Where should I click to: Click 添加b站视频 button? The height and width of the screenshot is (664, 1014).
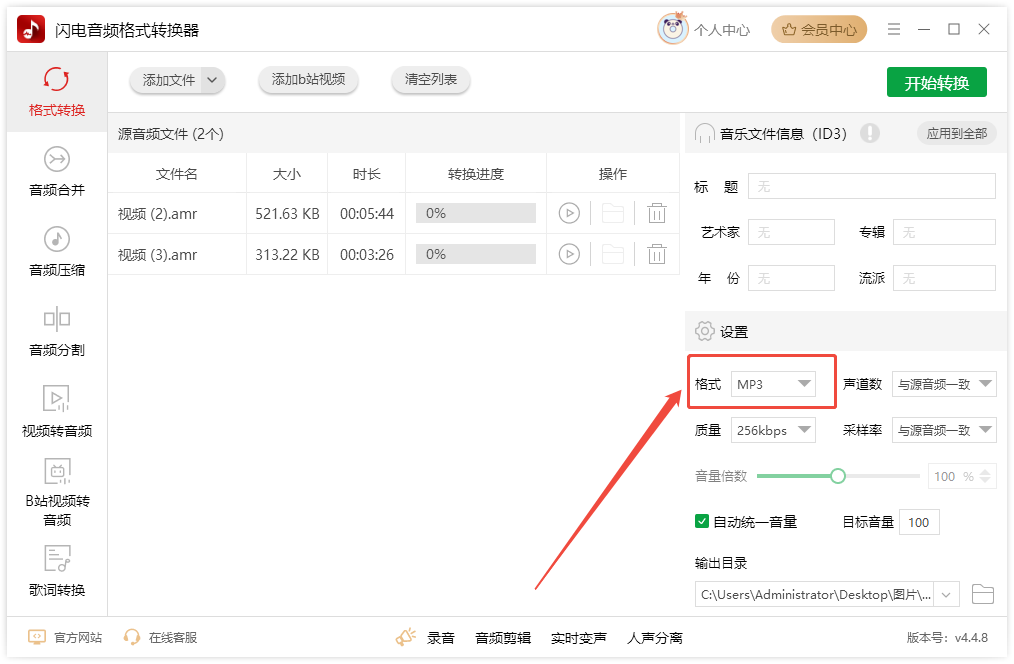point(308,80)
